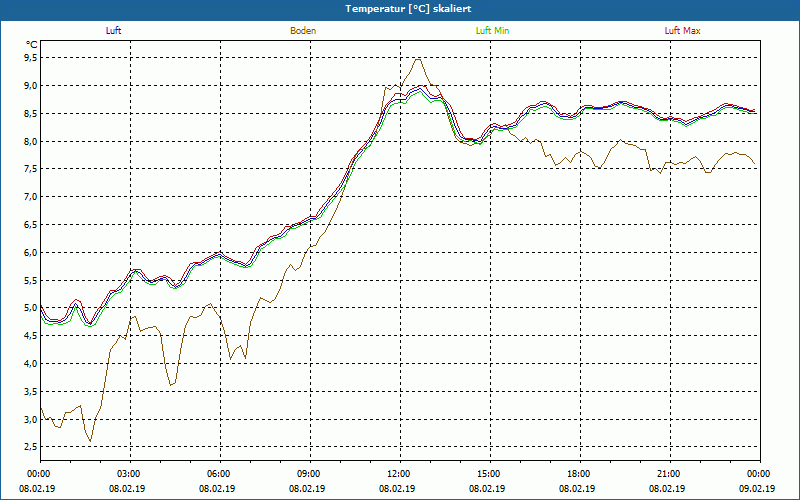Click the 6,0 y-axis value

coord(31,253)
